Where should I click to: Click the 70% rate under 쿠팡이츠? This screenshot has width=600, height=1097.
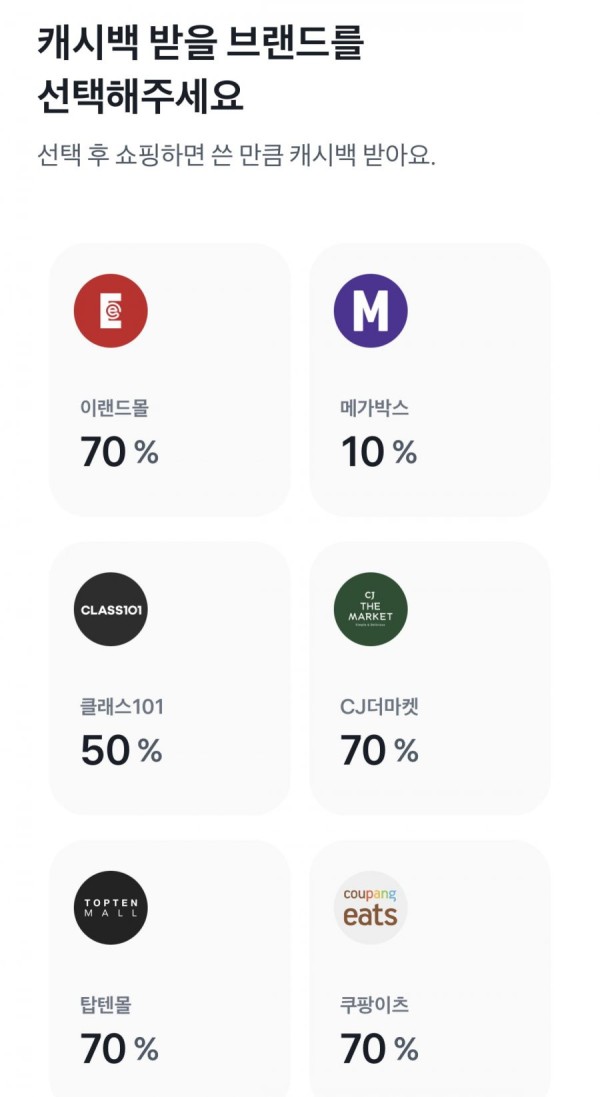click(x=380, y=1049)
